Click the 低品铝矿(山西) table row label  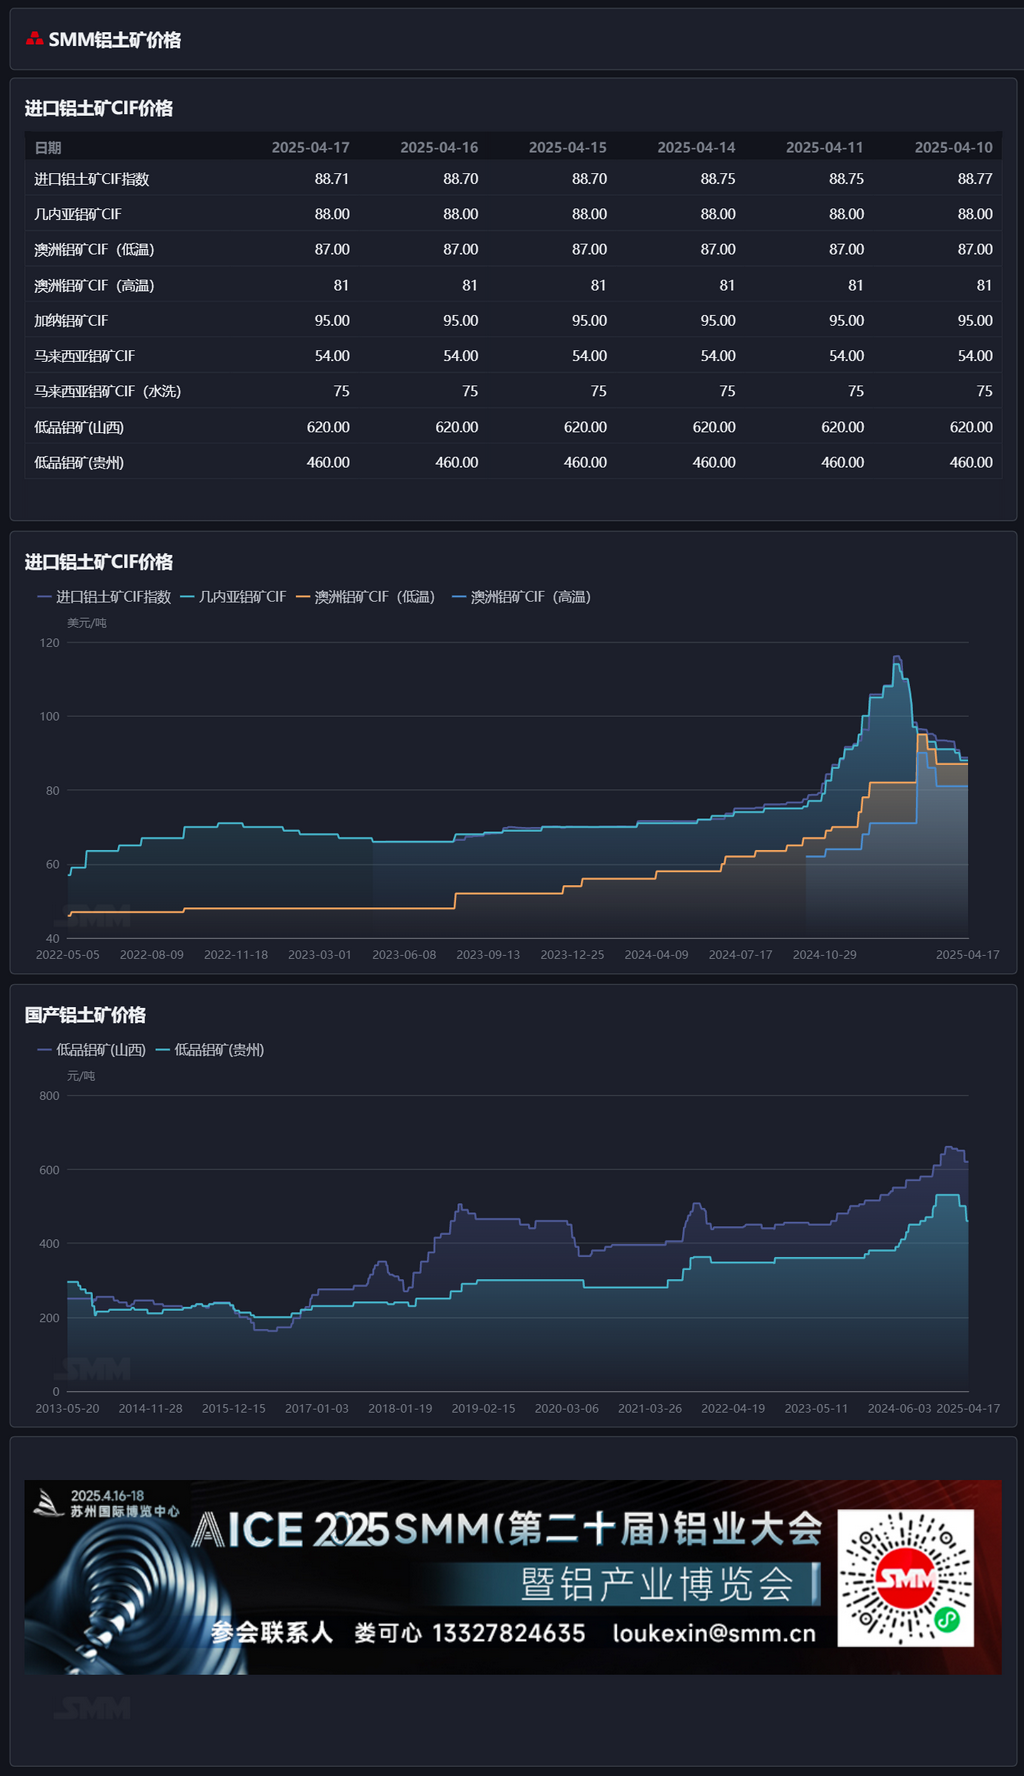coord(79,427)
